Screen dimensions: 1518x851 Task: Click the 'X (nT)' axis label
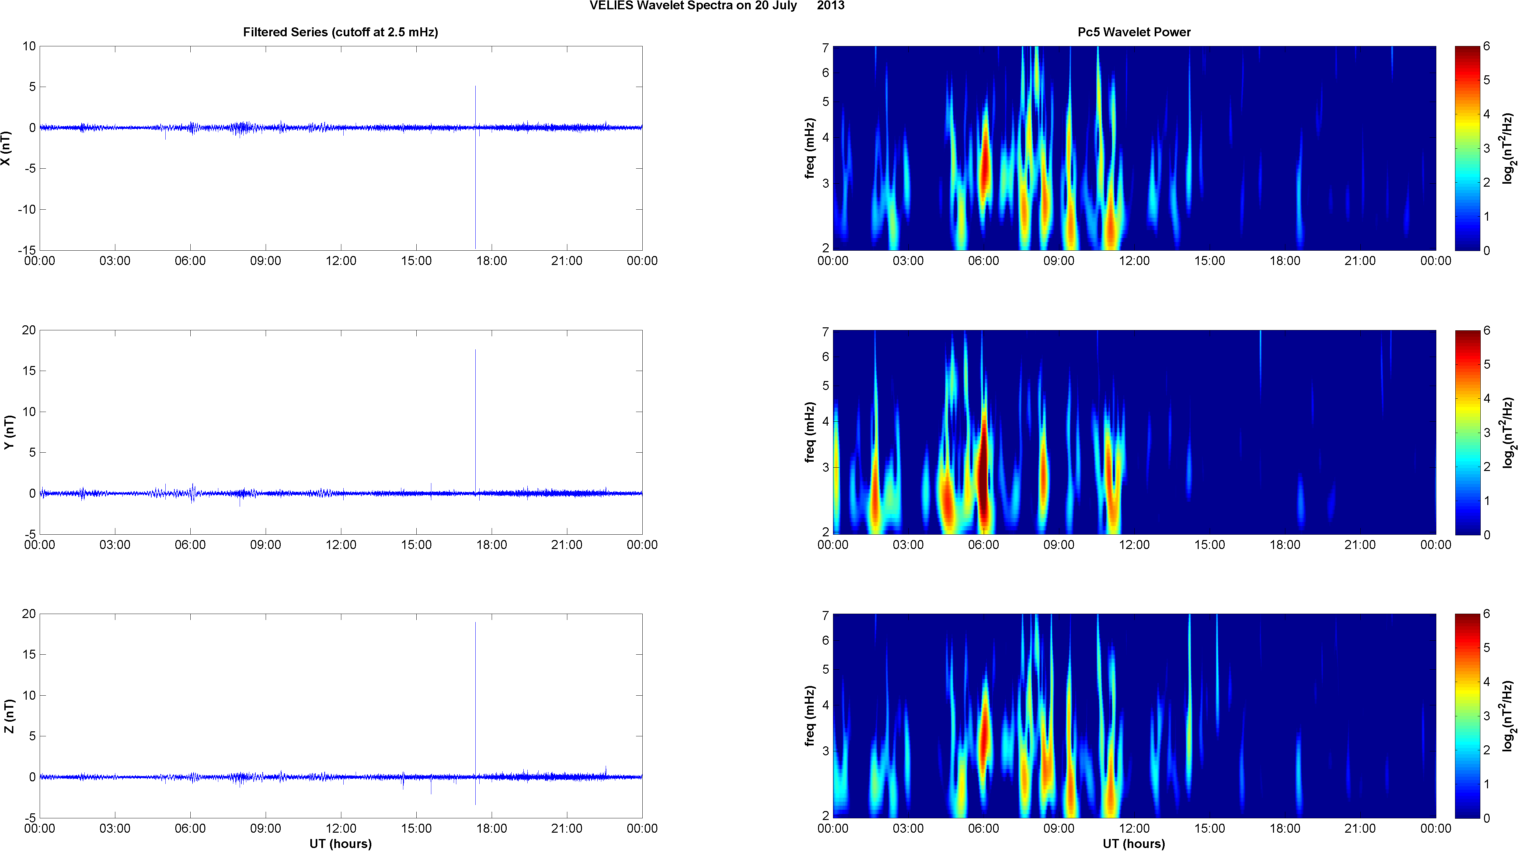point(6,148)
